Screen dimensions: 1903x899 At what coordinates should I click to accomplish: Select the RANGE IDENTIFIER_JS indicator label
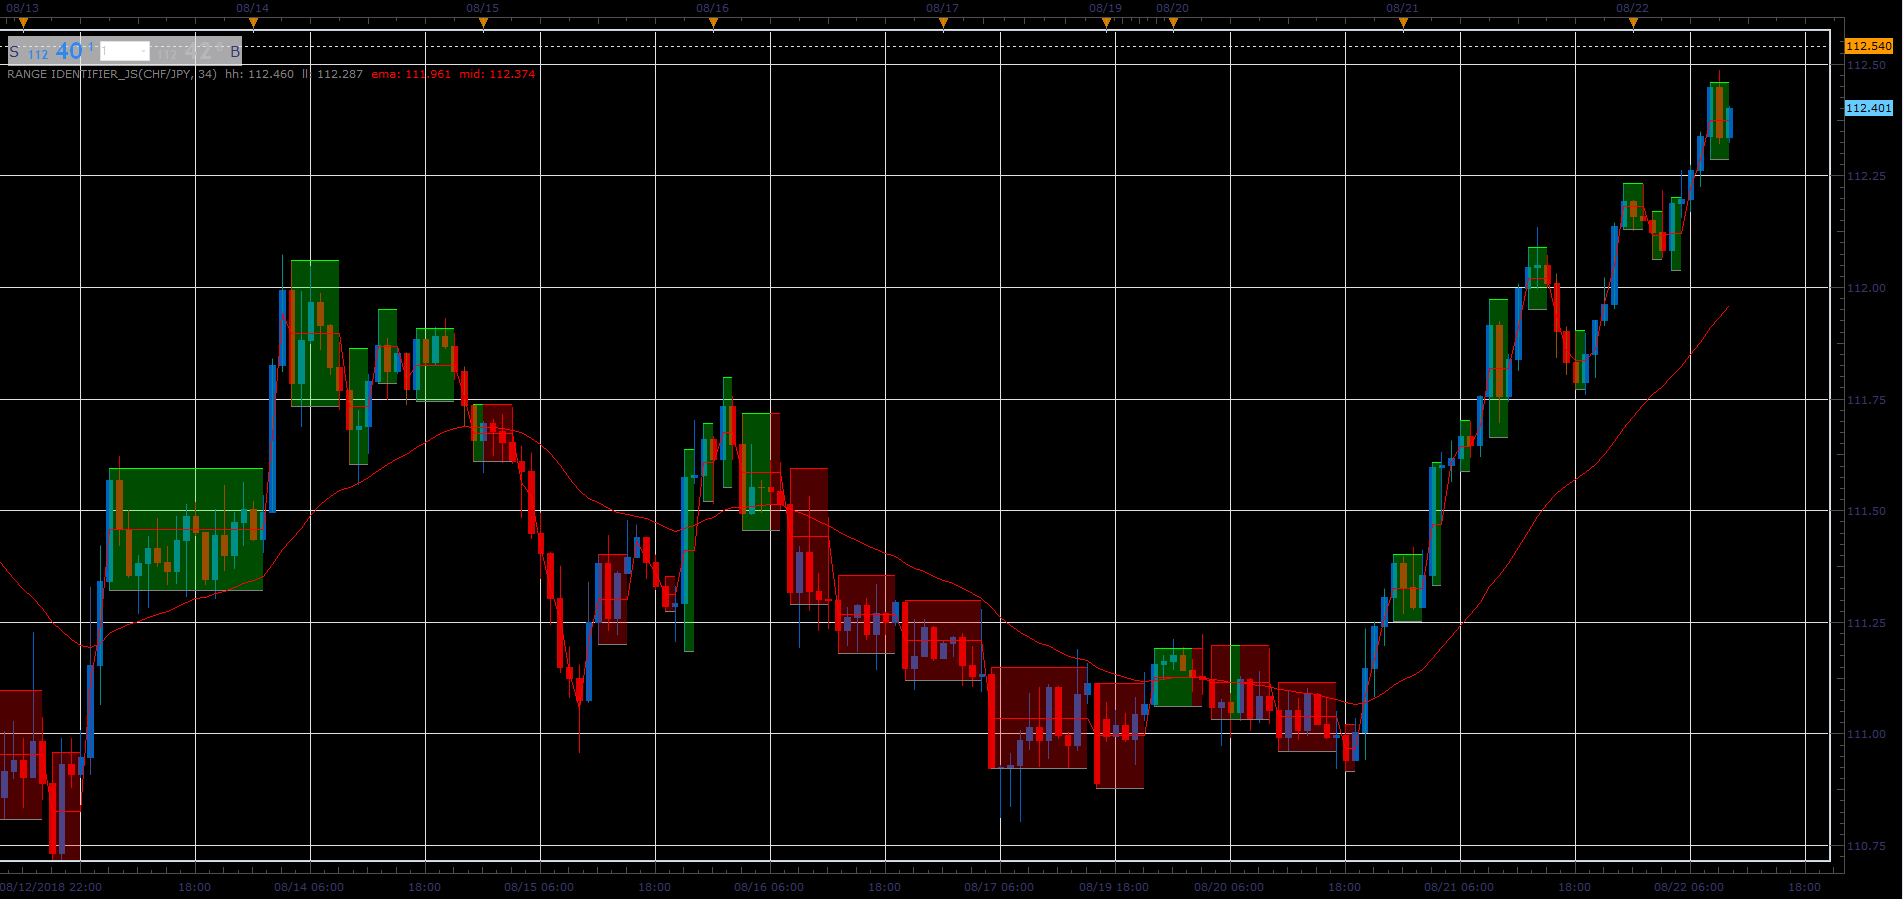coord(112,74)
